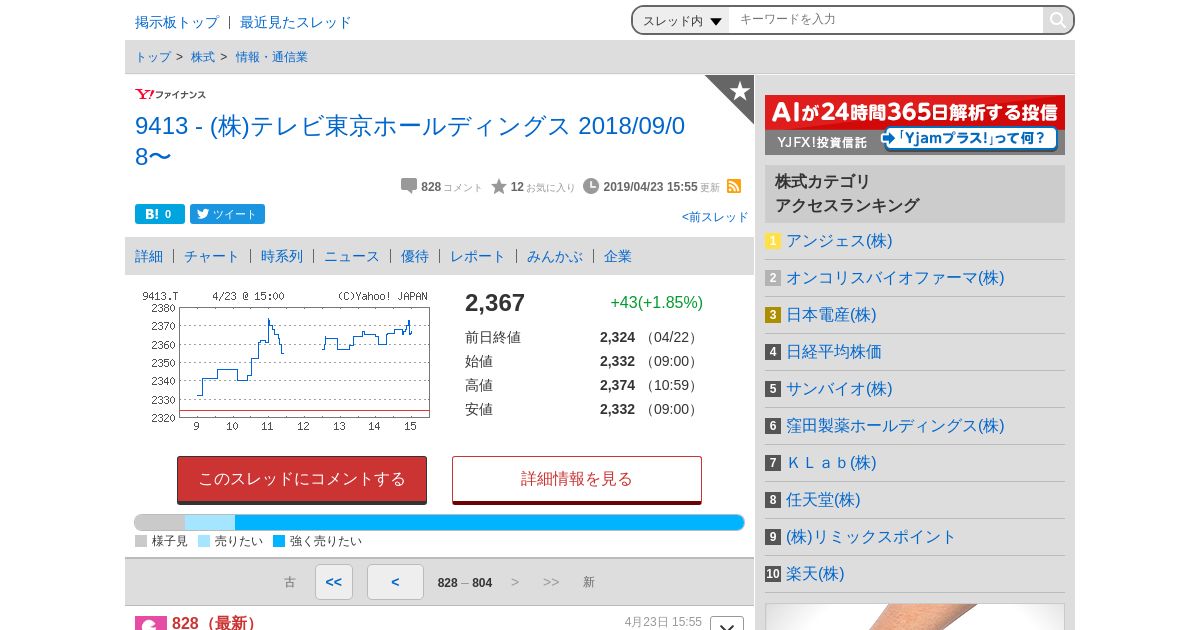Open 日本電産(株) ranking link
Viewport: 1200px width, 630px height.
(x=831, y=315)
